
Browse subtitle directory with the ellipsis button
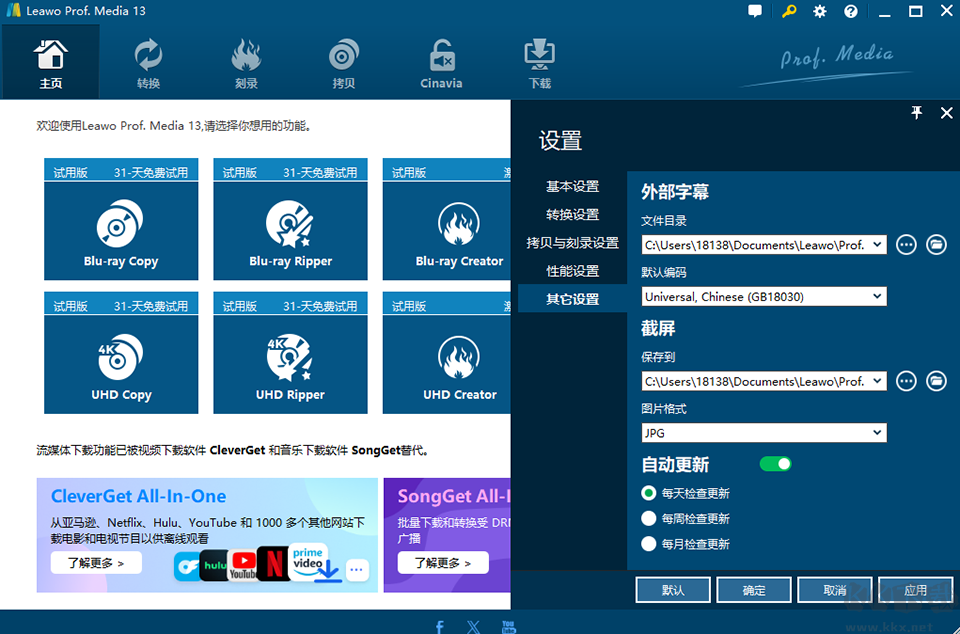point(906,245)
